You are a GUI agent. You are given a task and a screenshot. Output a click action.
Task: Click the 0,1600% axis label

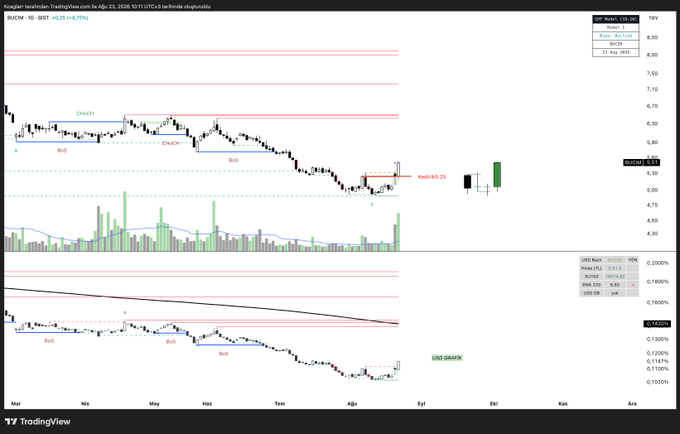pos(657,303)
